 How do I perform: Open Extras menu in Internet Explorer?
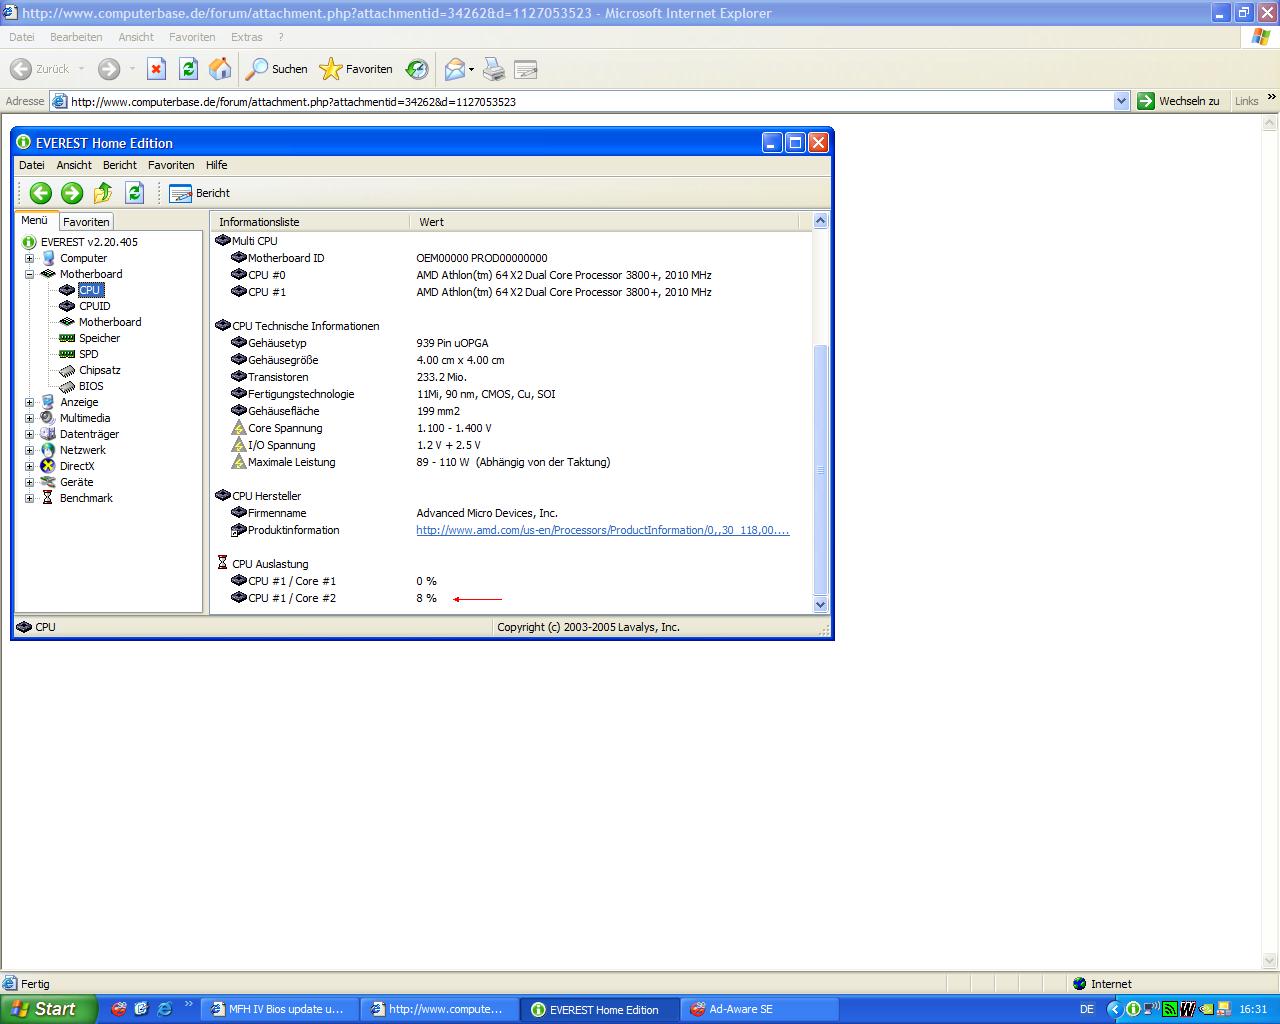(247, 37)
